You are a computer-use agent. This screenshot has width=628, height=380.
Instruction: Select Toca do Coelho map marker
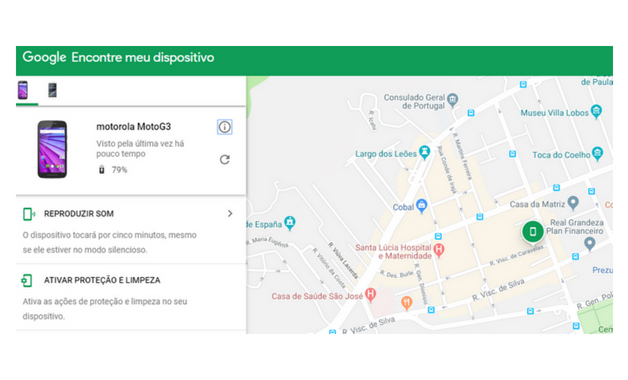tap(598, 154)
